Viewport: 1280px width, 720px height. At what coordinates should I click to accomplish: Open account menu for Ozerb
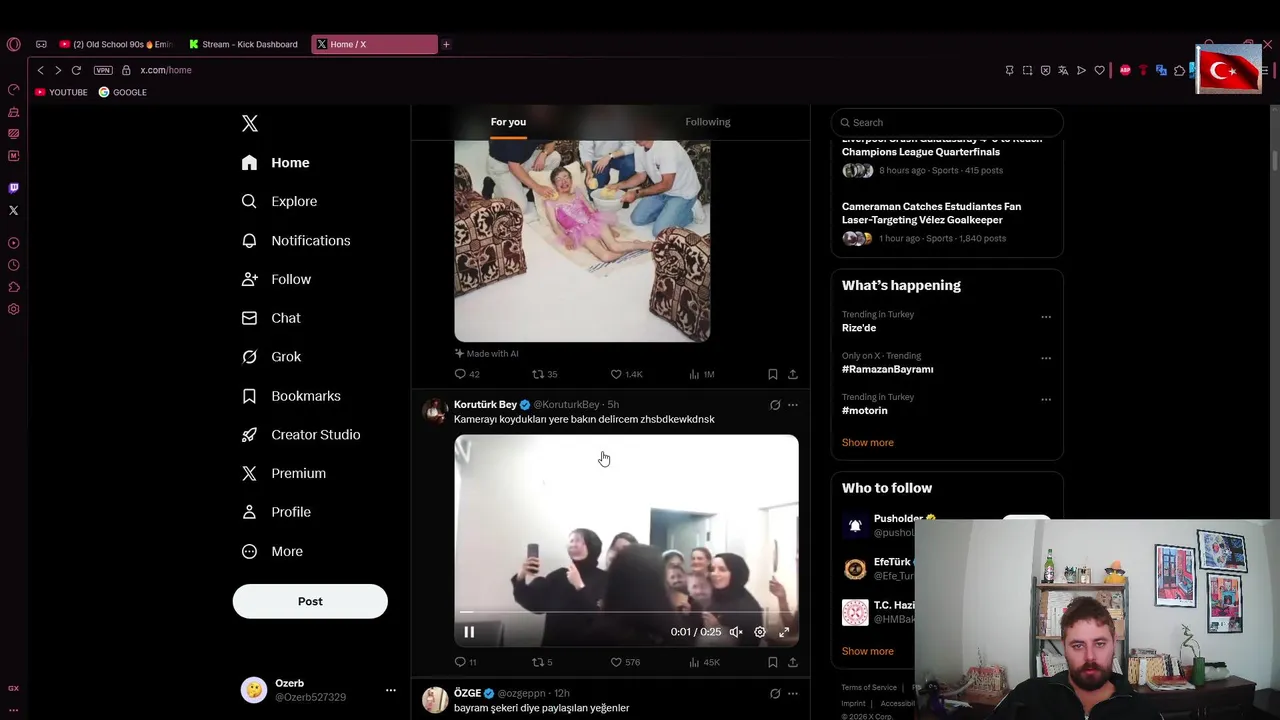(391, 690)
